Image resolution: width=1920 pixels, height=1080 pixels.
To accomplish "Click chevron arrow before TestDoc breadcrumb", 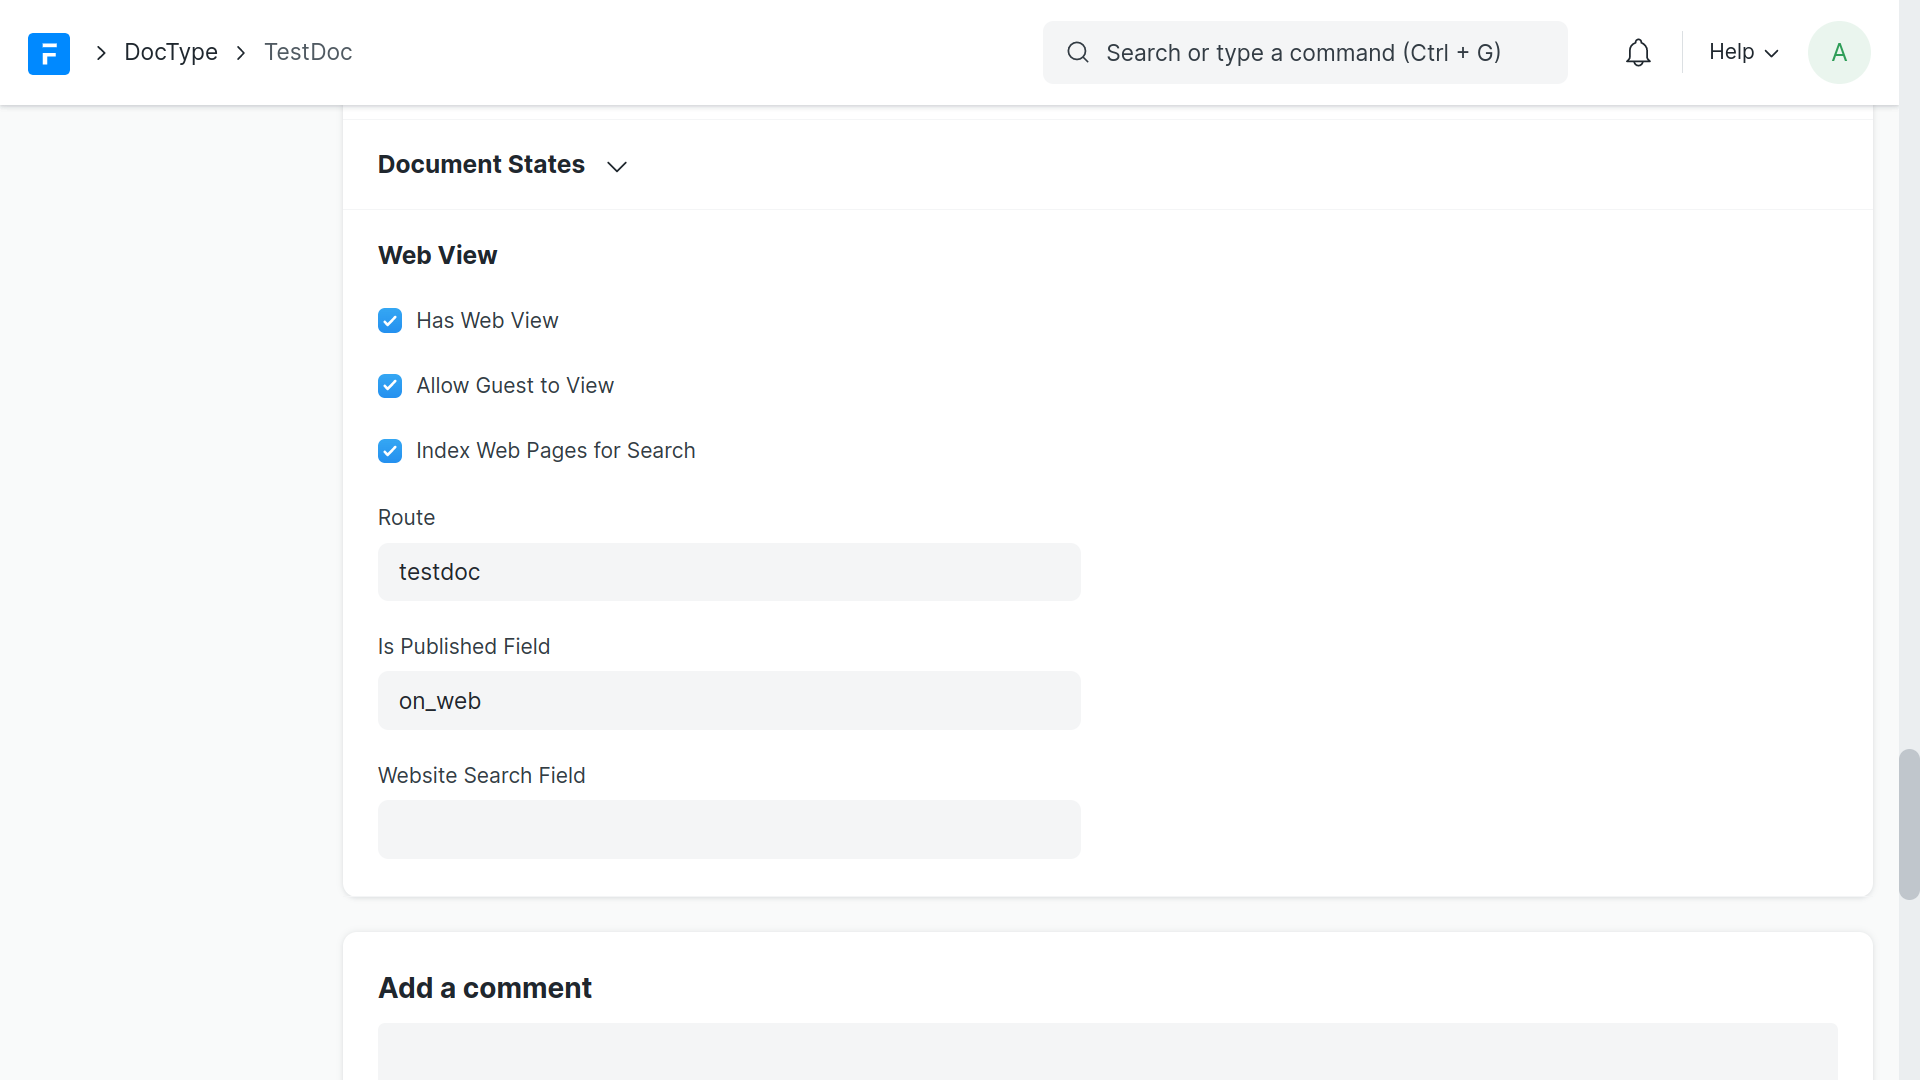I will point(241,53).
